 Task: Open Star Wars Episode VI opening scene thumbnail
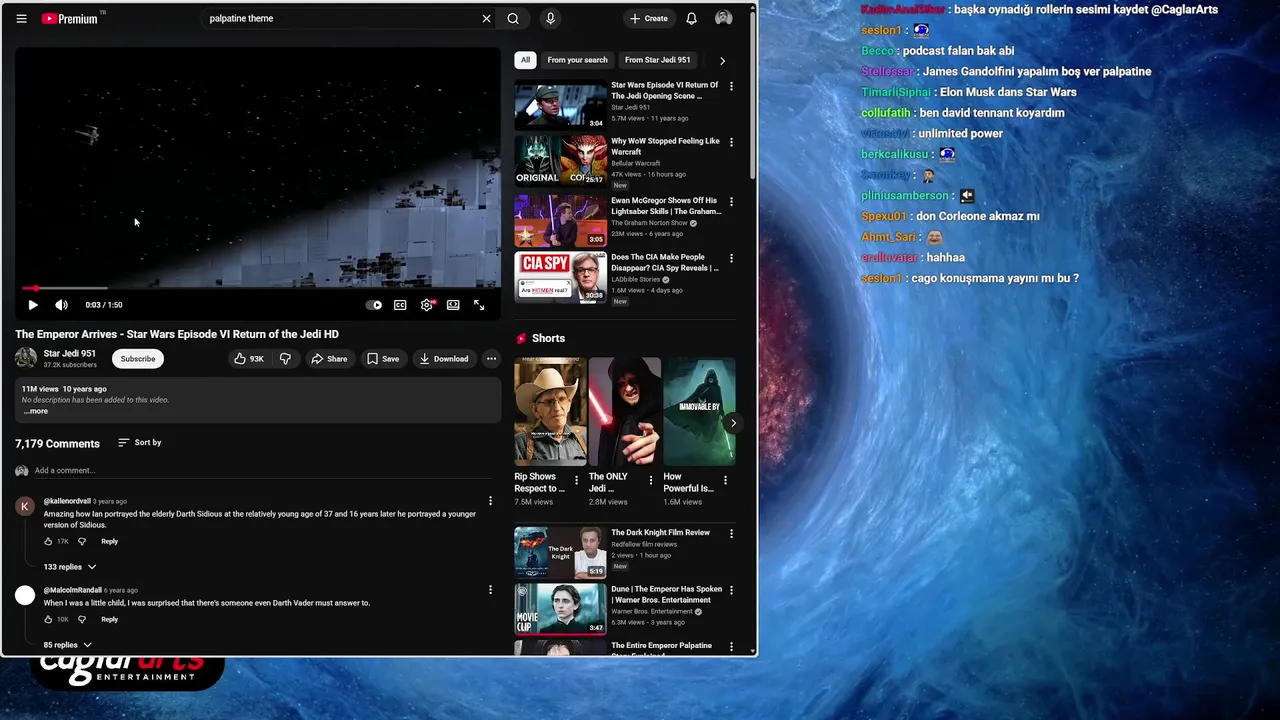pos(560,105)
